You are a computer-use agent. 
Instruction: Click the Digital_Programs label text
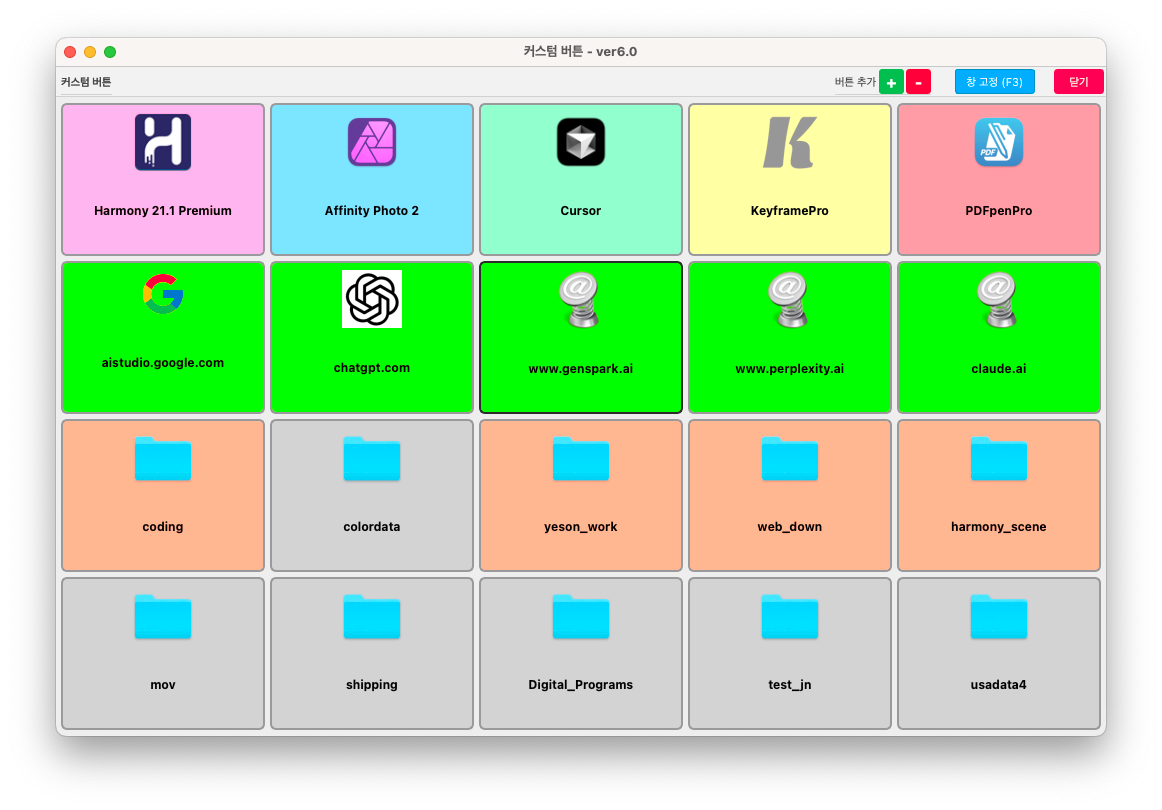click(581, 685)
